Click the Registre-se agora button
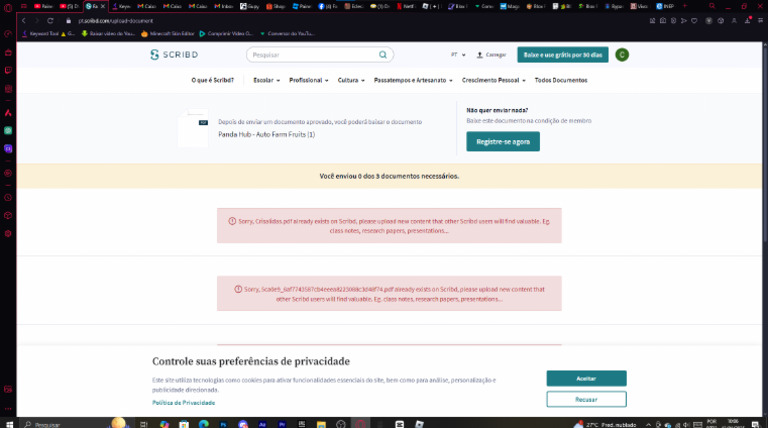This screenshot has width=768, height=428. click(x=503, y=142)
